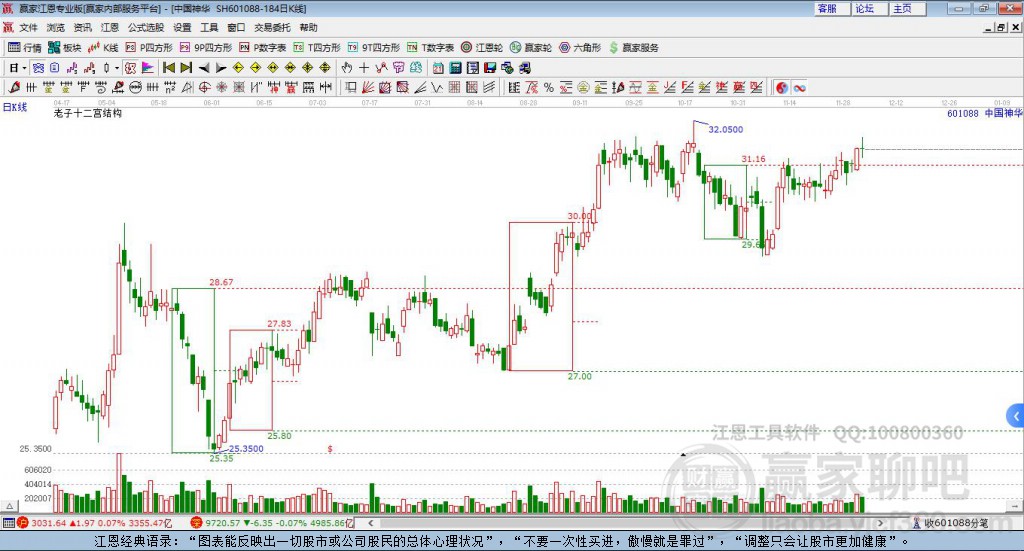Click the 601088 中国神华 stock label
This screenshot has height=551, width=1024.
(x=984, y=113)
